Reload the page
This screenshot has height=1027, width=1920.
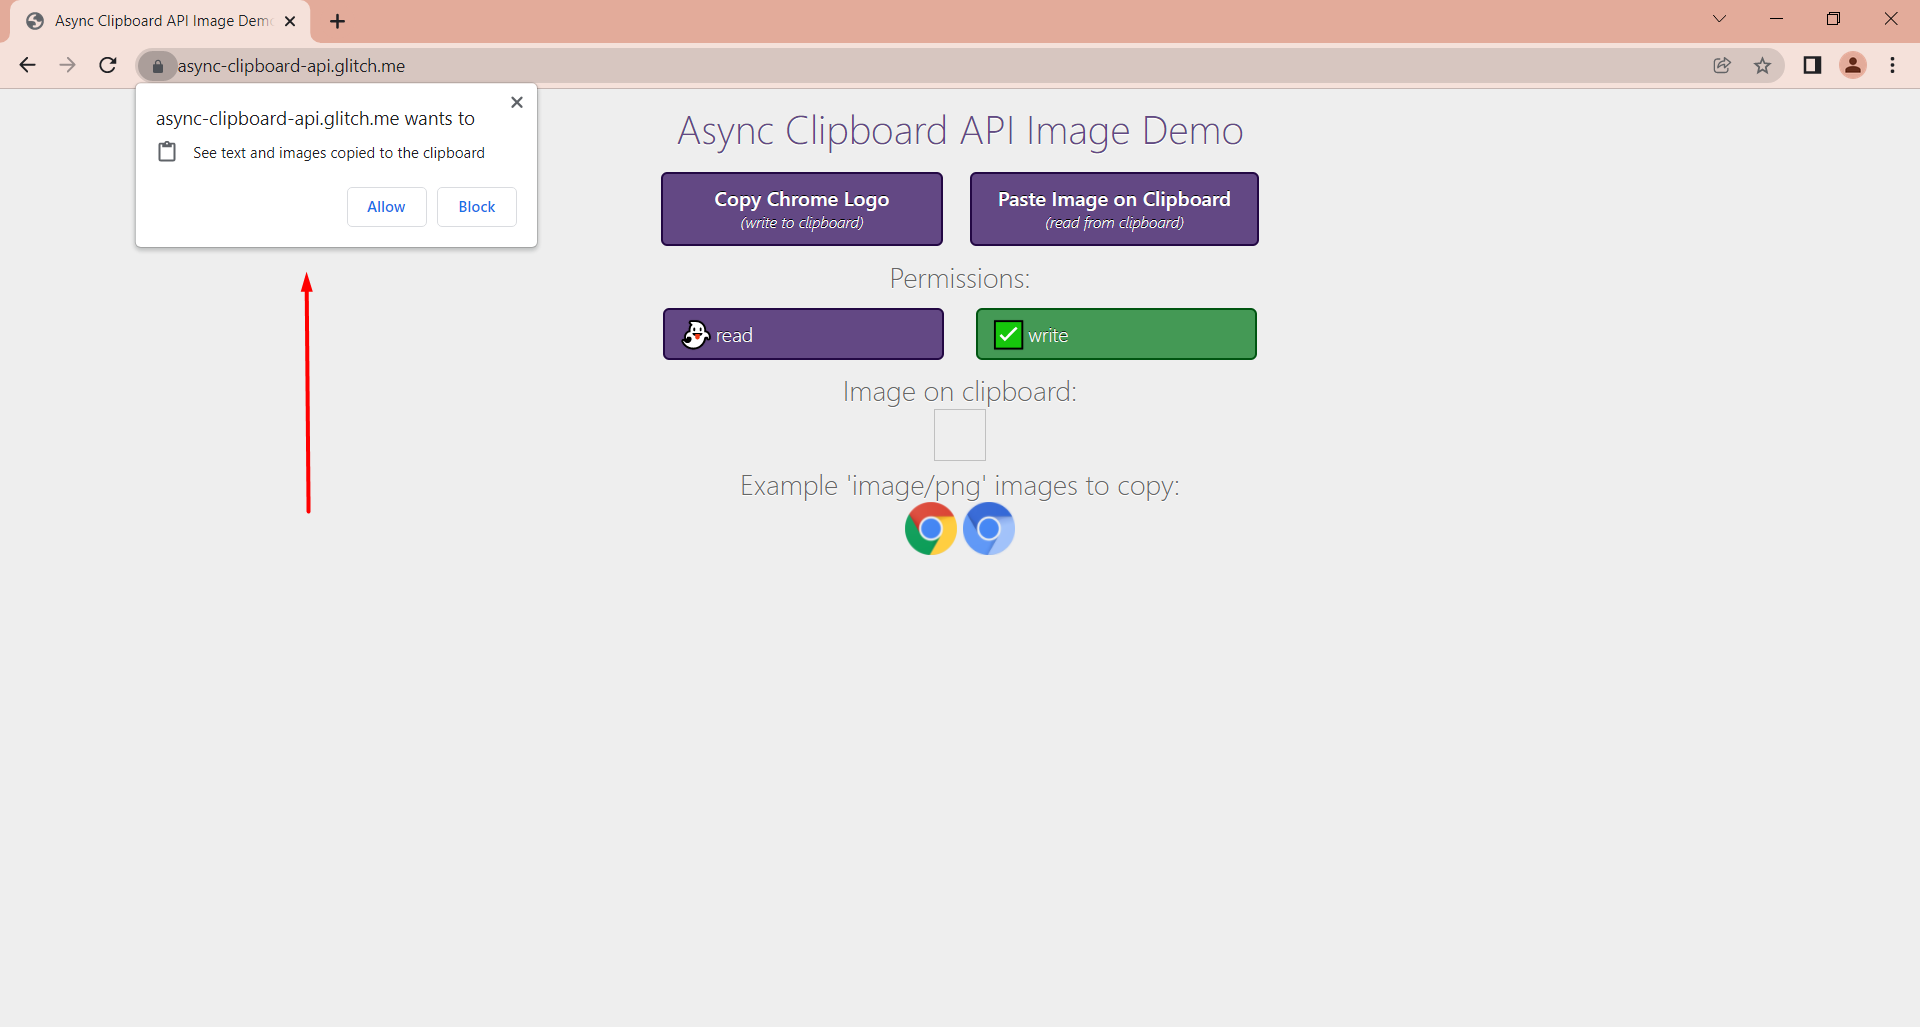point(106,65)
